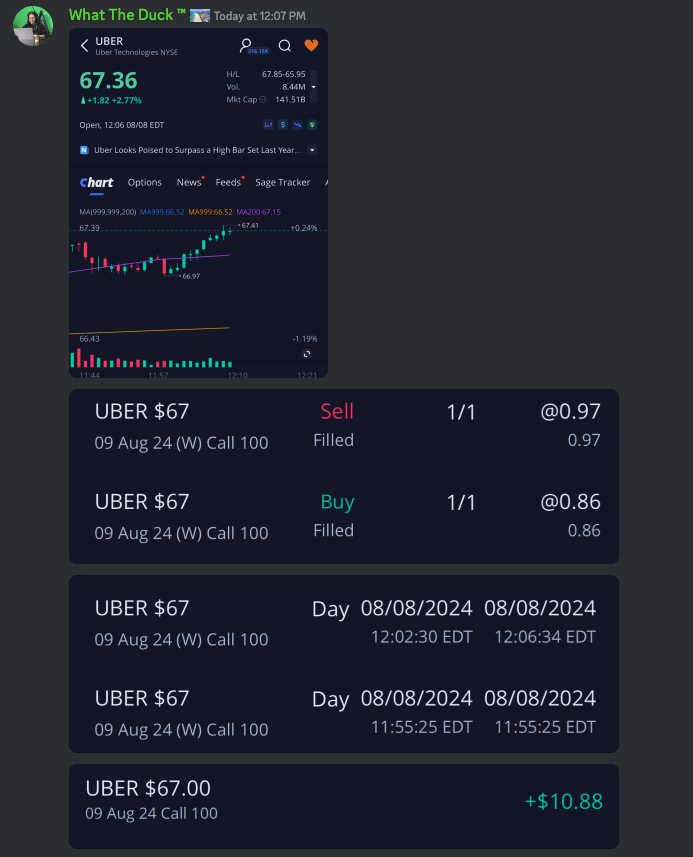Click the Mkt Cap info circle
Viewport: 693px width, 857px height.
point(263,99)
